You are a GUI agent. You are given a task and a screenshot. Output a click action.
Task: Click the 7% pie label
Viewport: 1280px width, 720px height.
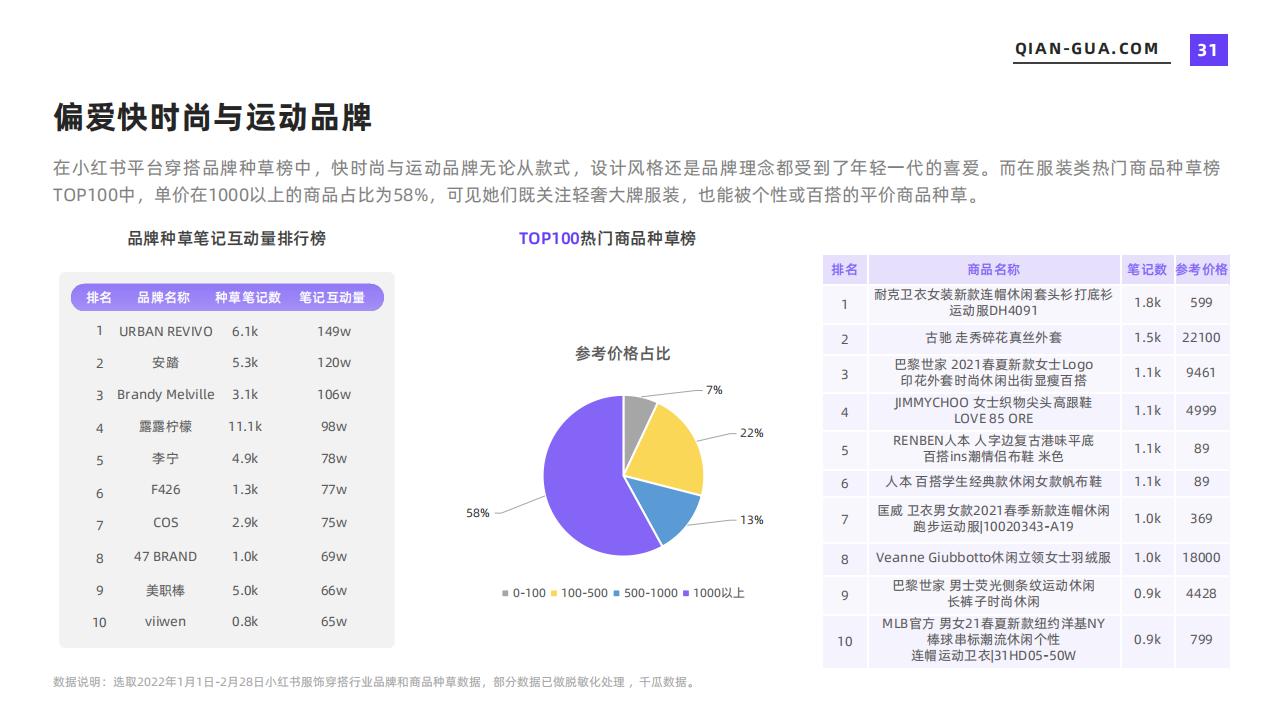click(714, 390)
